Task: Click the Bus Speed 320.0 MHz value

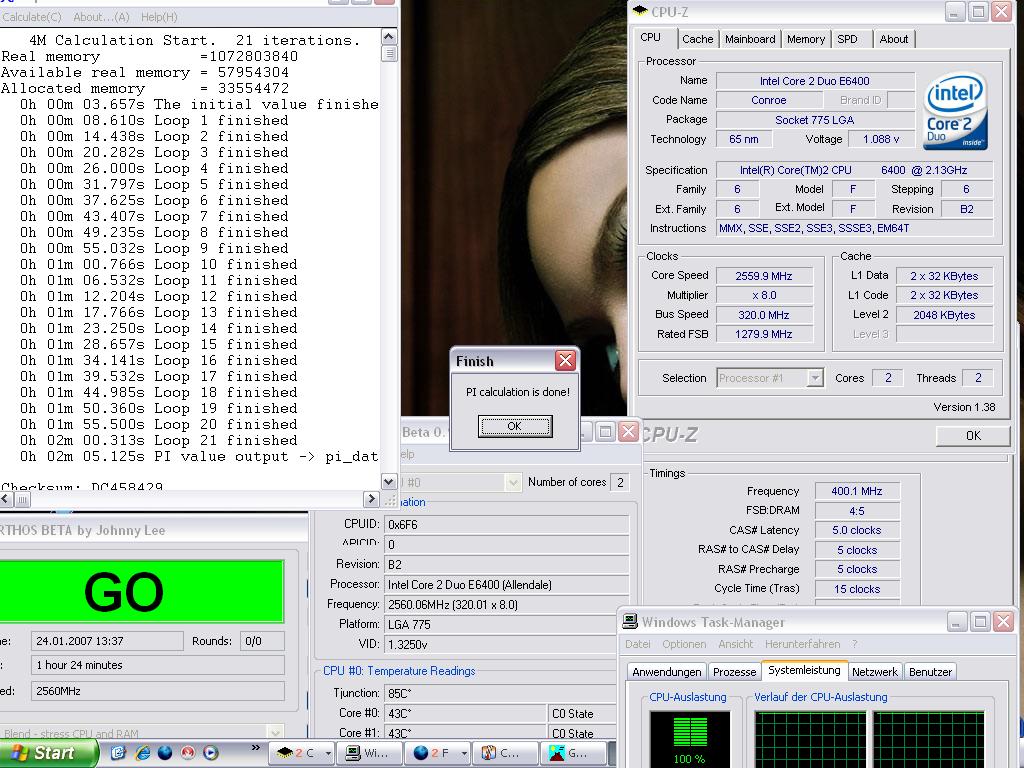Action: click(764, 315)
